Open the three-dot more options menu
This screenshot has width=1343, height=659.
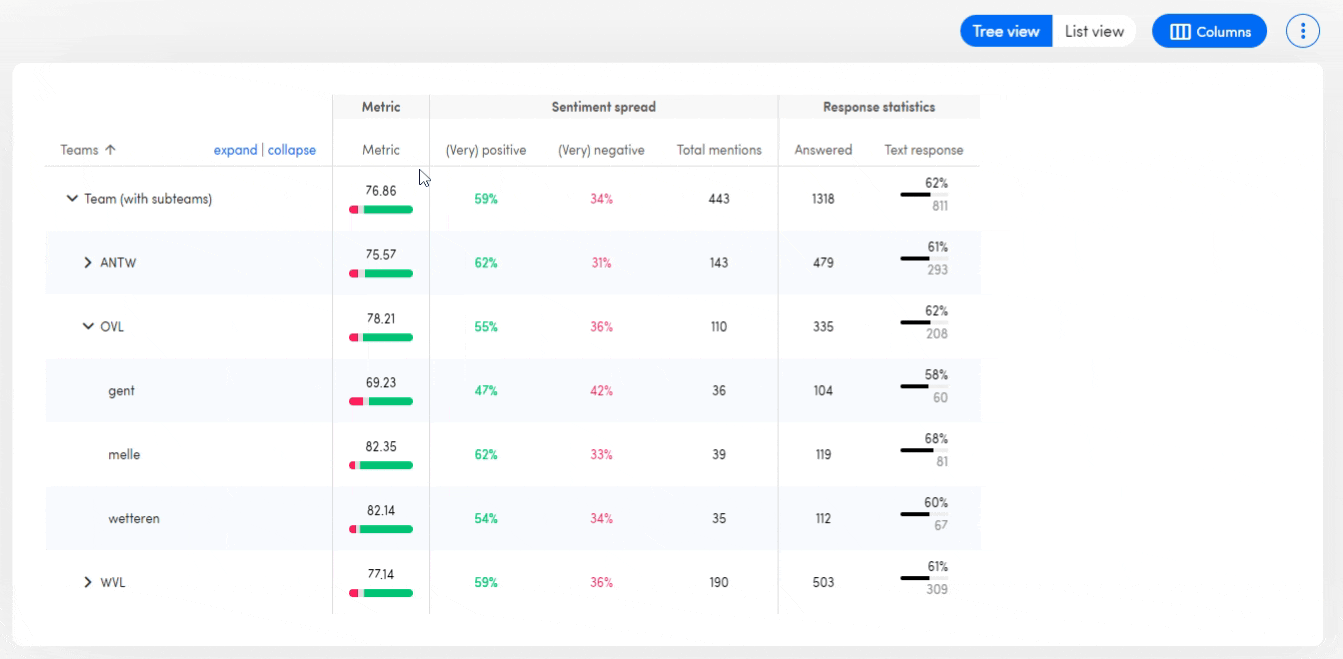tap(1302, 31)
